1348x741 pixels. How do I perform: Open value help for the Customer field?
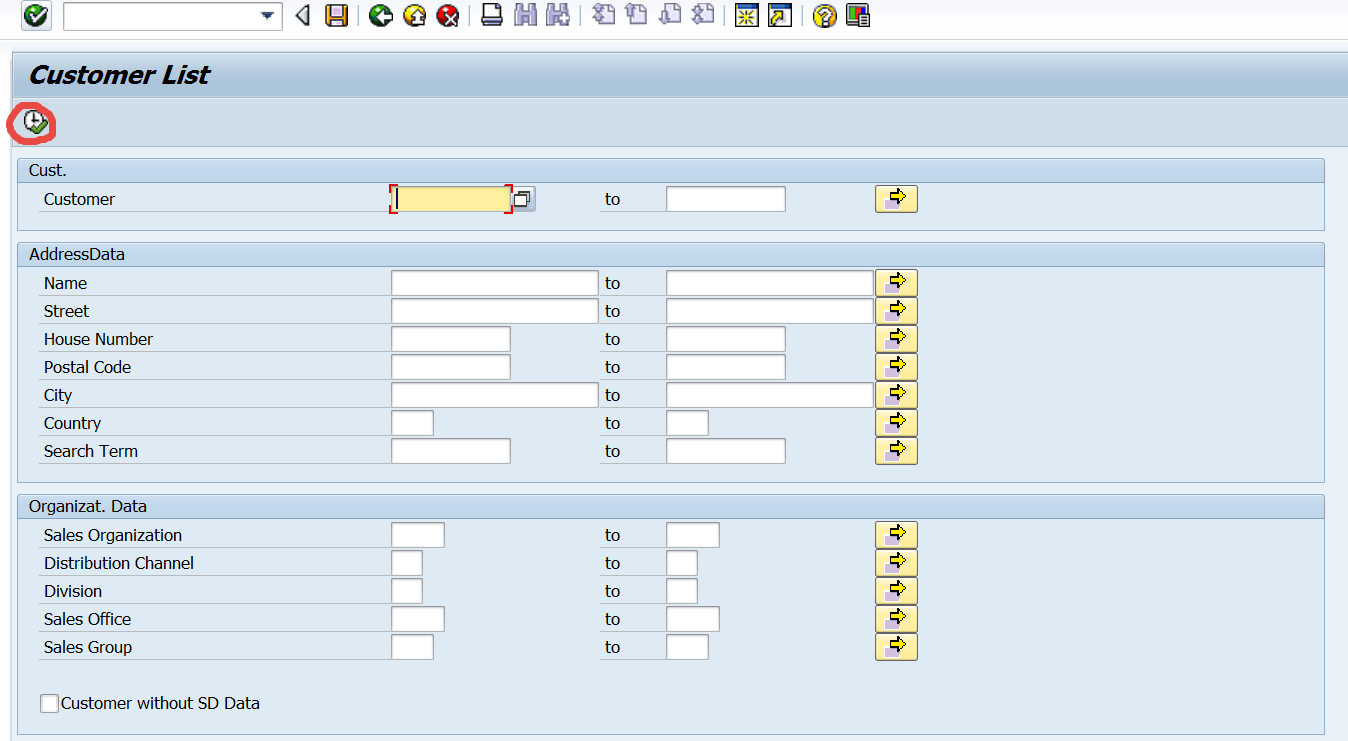[x=521, y=198]
